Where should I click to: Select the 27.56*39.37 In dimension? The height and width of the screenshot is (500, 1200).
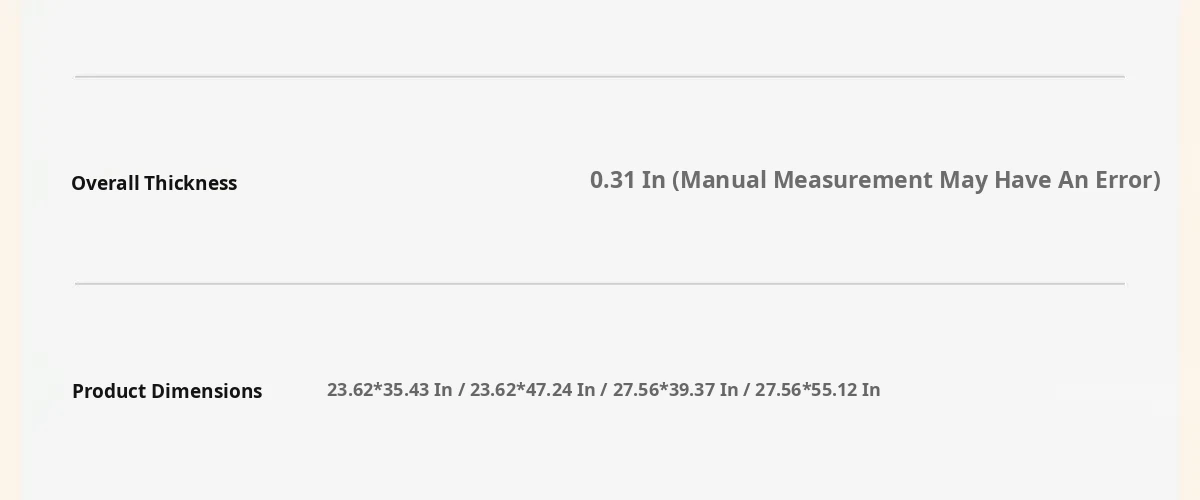(x=676, y=390)
